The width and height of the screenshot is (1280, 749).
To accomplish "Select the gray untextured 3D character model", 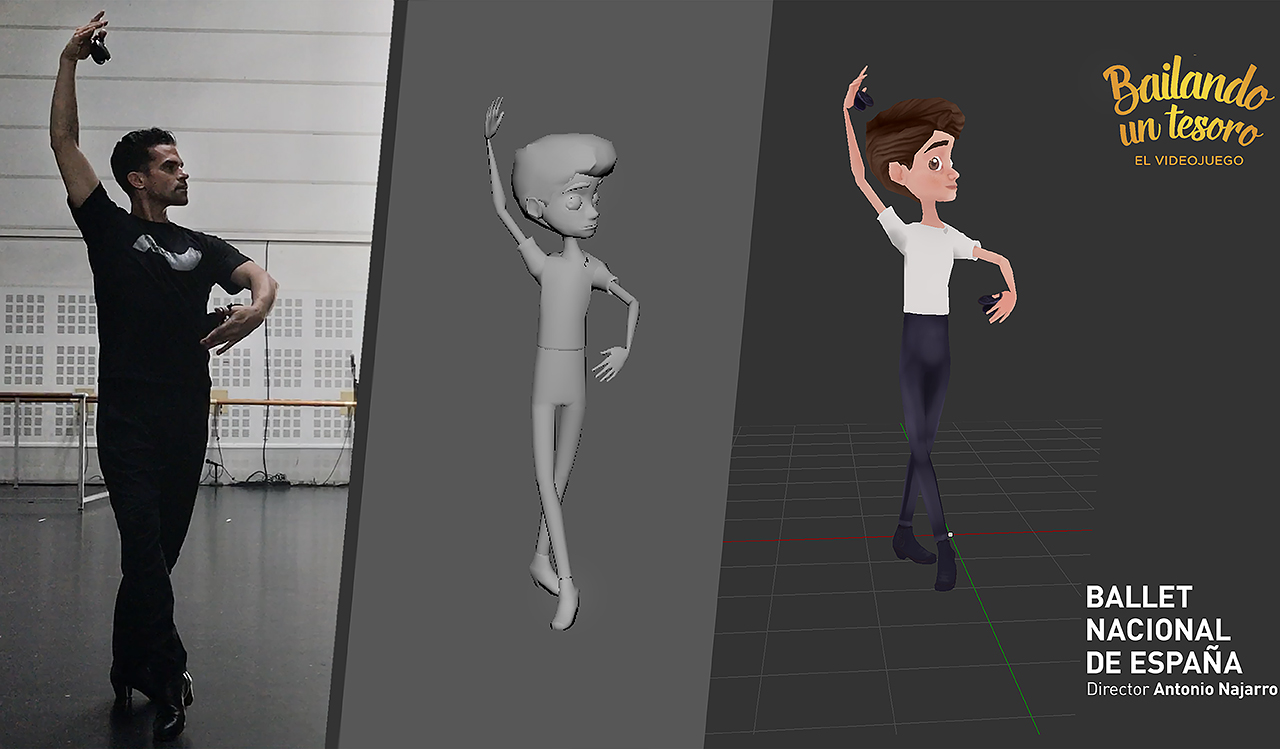I will (562, 364).
